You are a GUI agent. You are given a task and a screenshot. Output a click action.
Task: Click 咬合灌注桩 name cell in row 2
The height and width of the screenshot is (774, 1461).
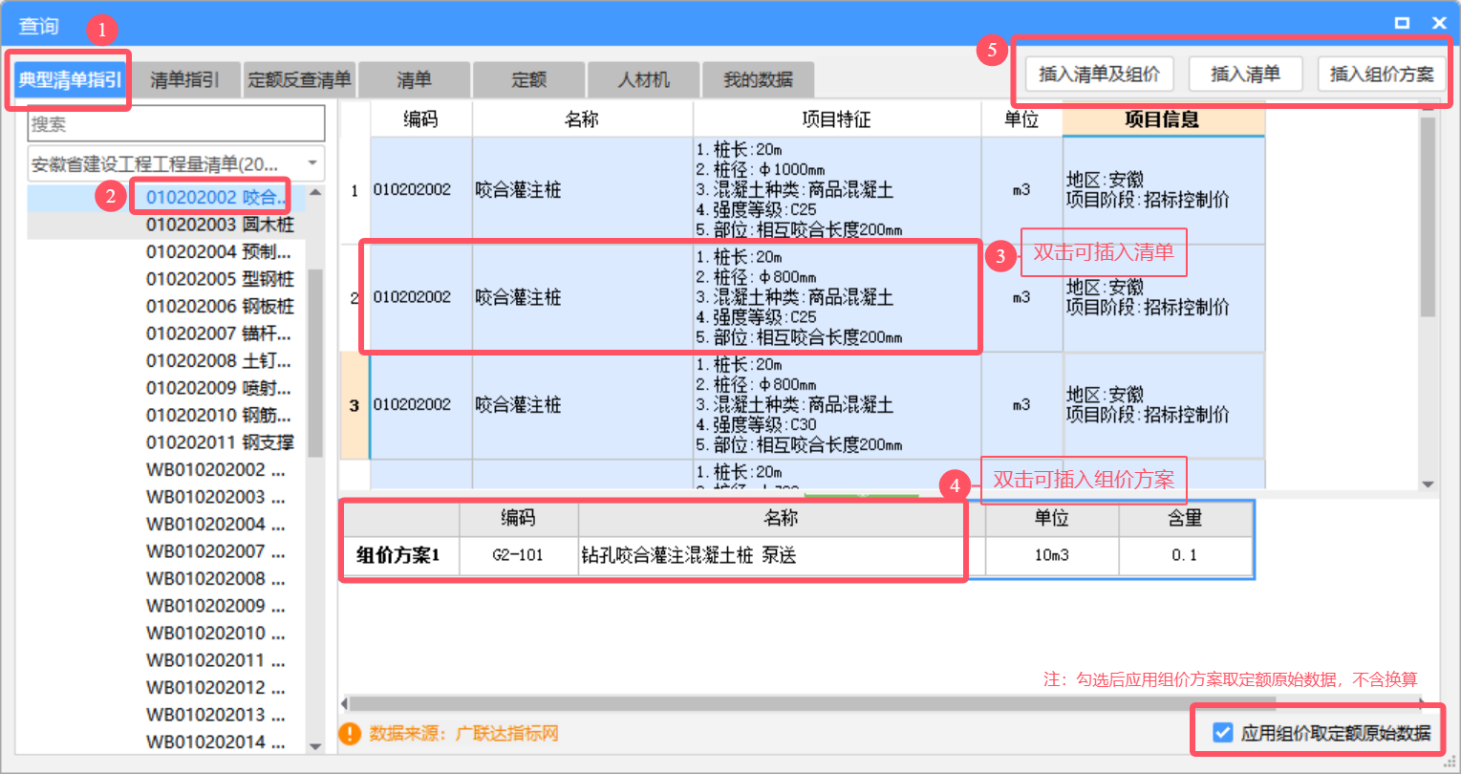click(582, 298)
